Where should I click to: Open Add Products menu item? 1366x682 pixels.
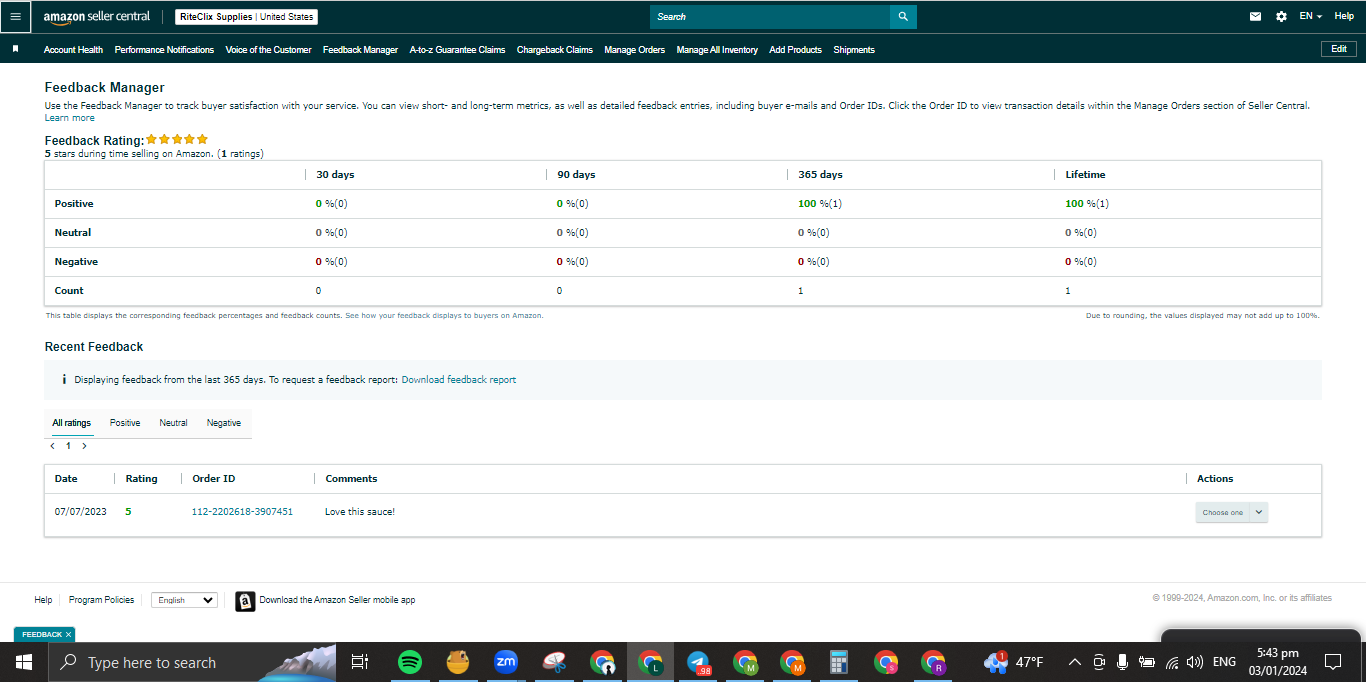[x=795, y=50]
